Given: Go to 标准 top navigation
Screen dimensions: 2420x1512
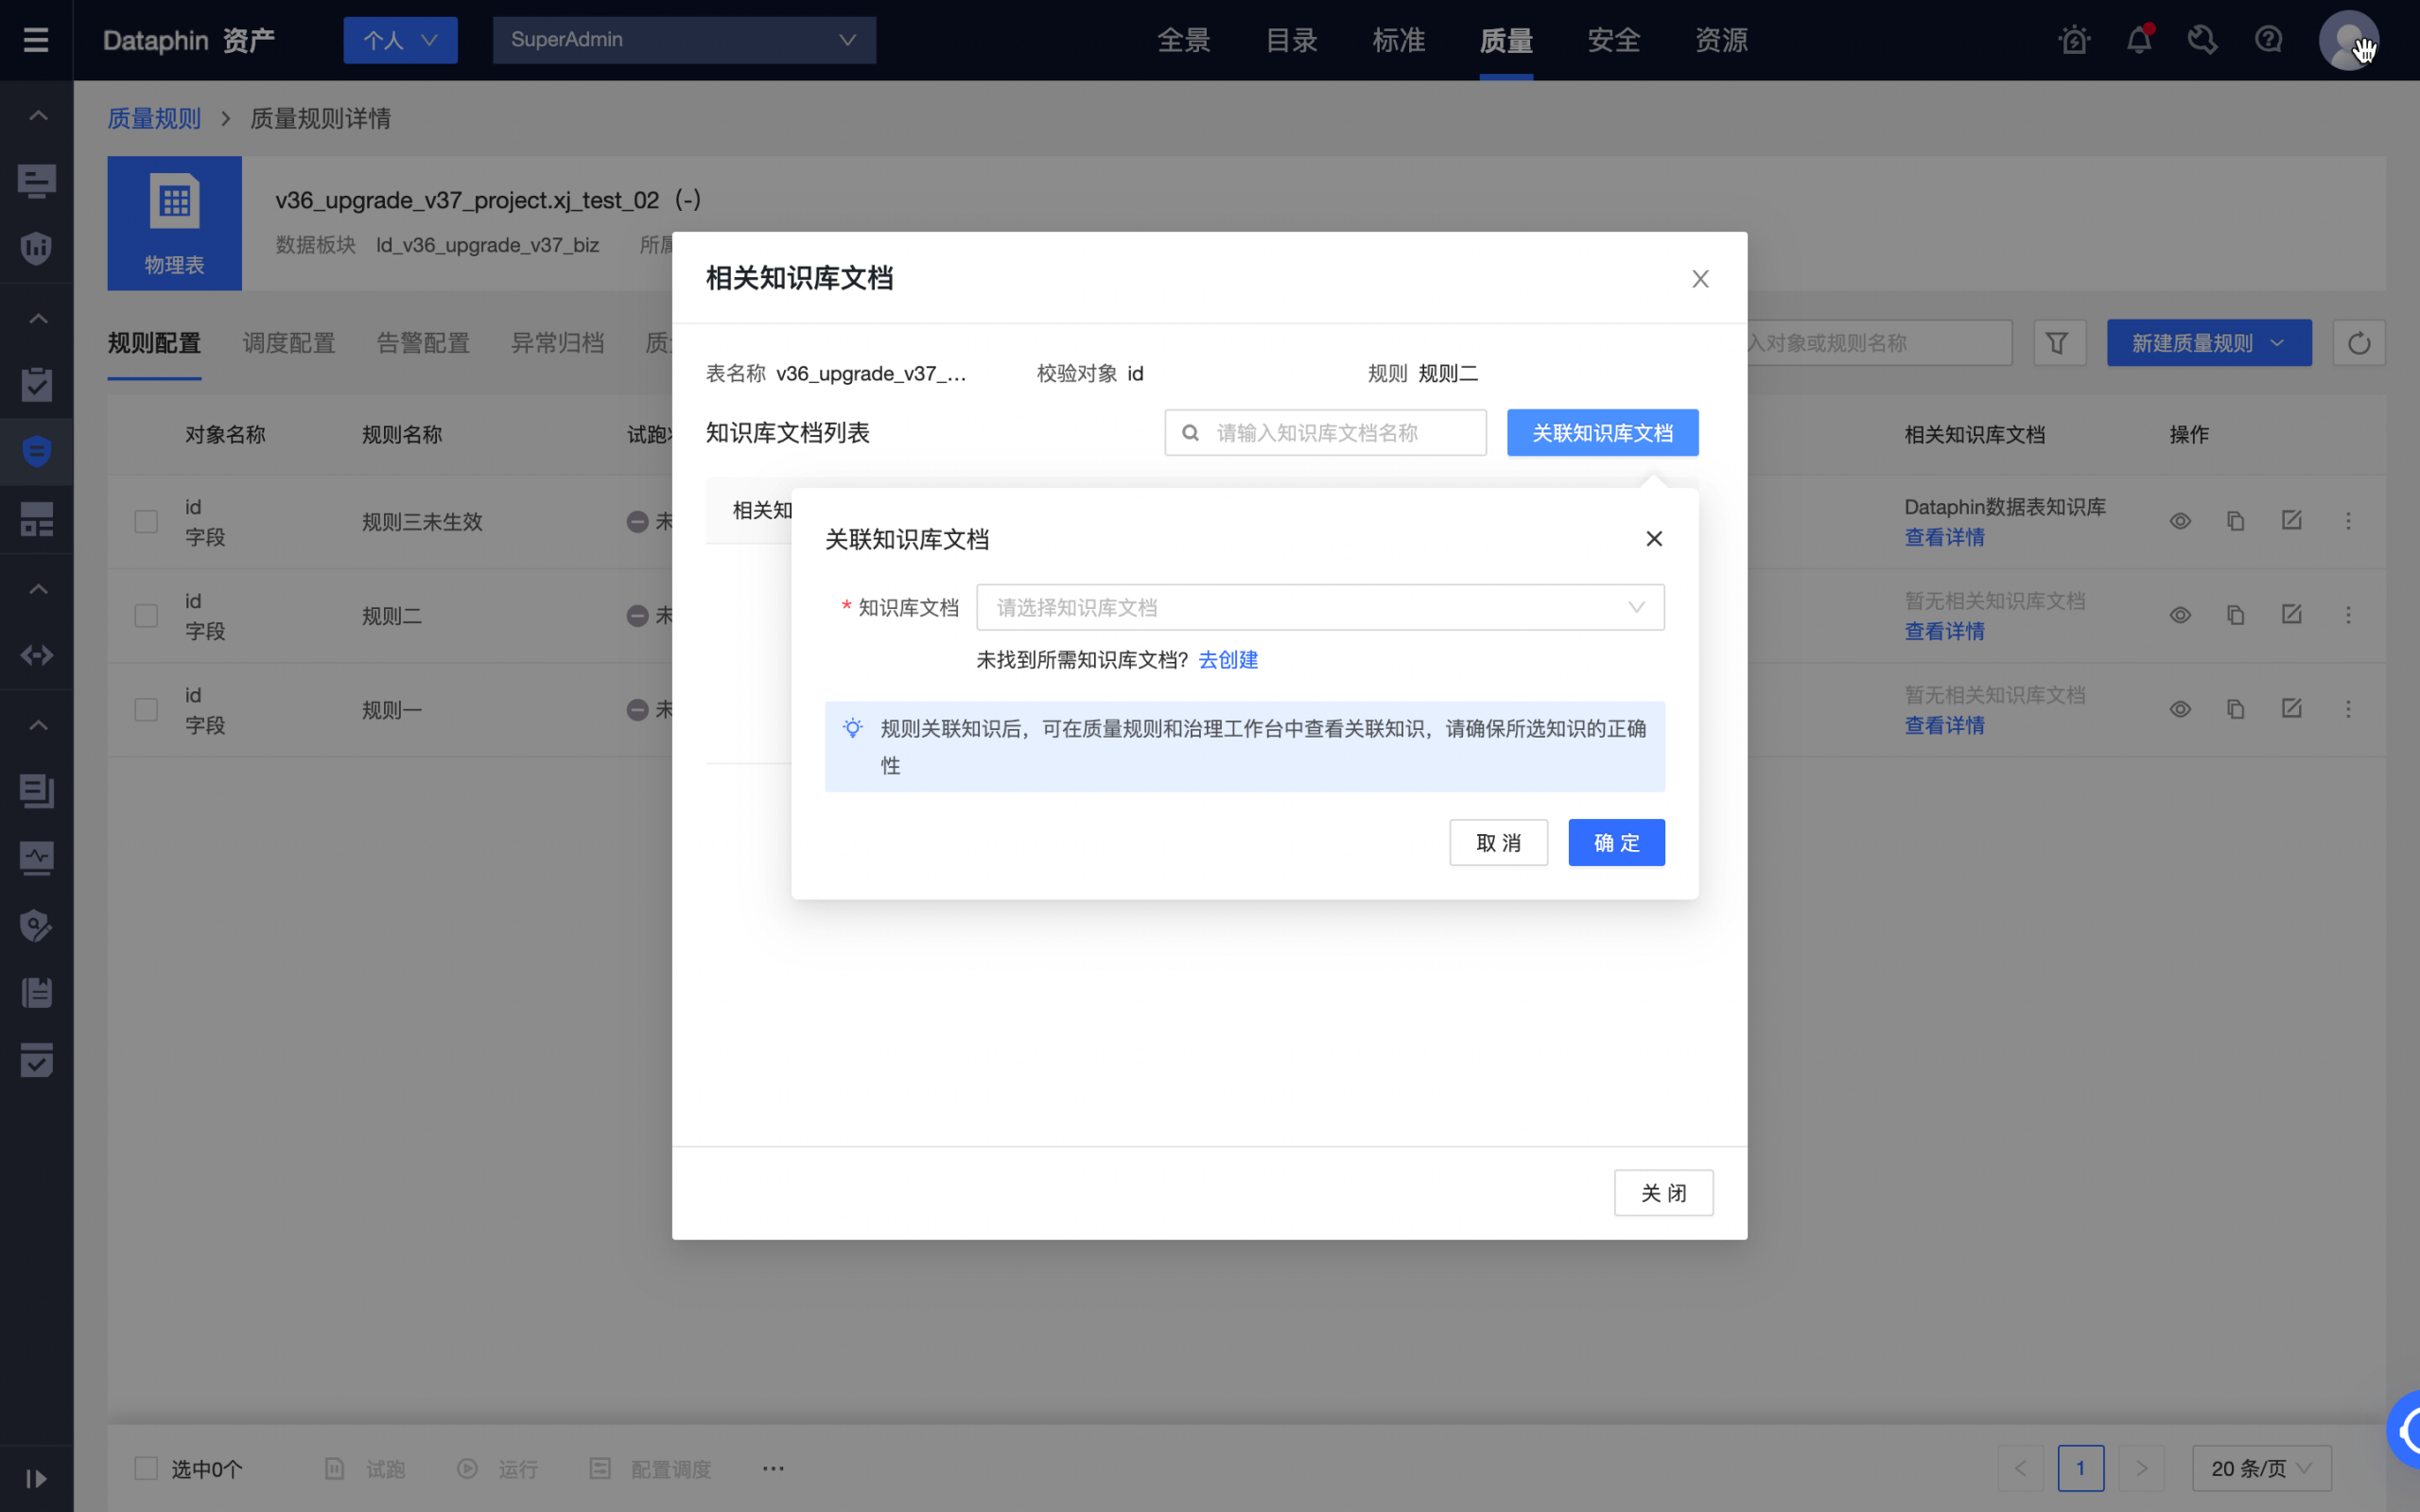Looking at the screenshot, I should coord(1399,40).
